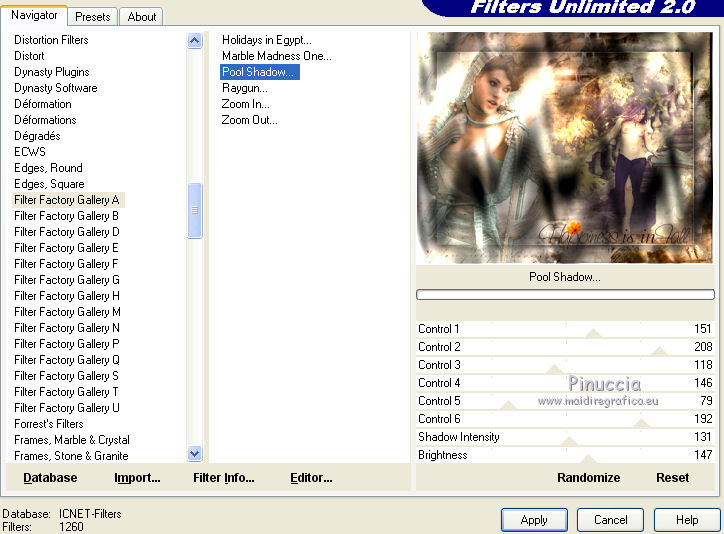Select Edges, Round category

(x=48, y=168)
